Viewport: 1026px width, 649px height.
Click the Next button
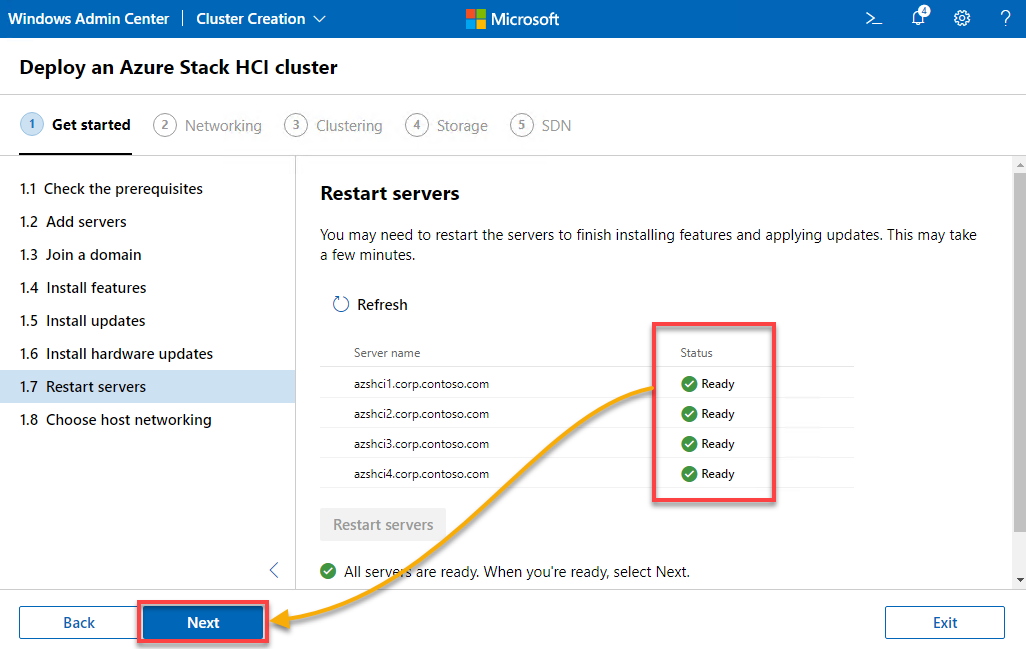pyautogui.click(x=203, y=622)
